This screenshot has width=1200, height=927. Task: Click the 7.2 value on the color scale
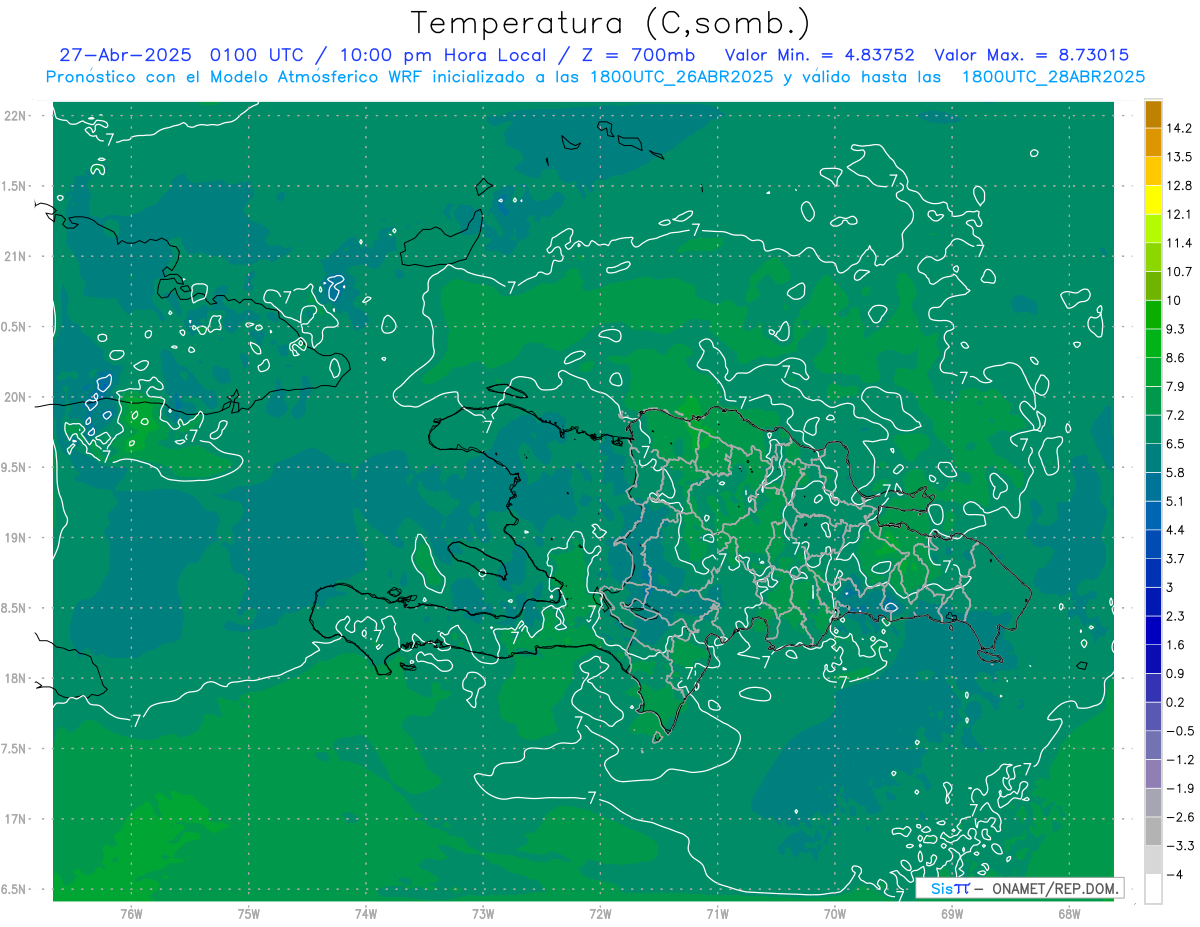coord(1176,415)
